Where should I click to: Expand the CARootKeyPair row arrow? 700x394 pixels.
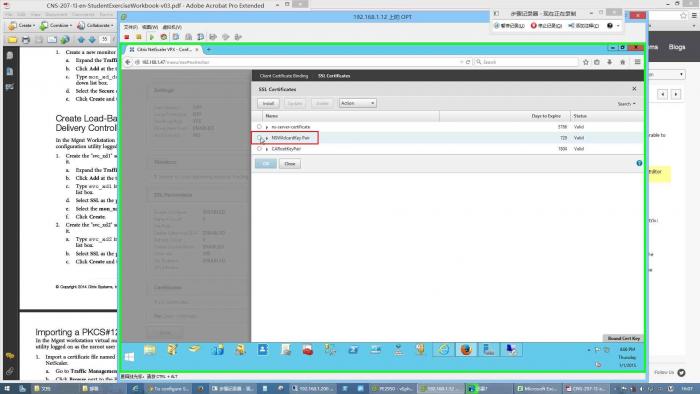267,149
